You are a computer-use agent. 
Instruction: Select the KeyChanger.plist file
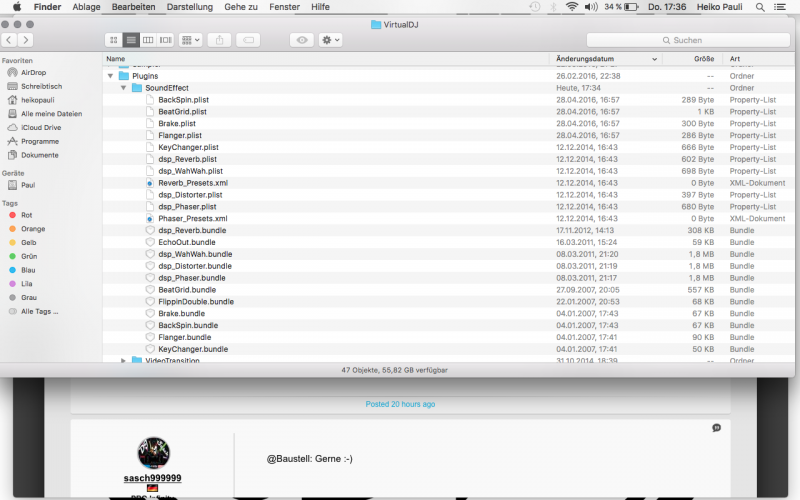188,147
